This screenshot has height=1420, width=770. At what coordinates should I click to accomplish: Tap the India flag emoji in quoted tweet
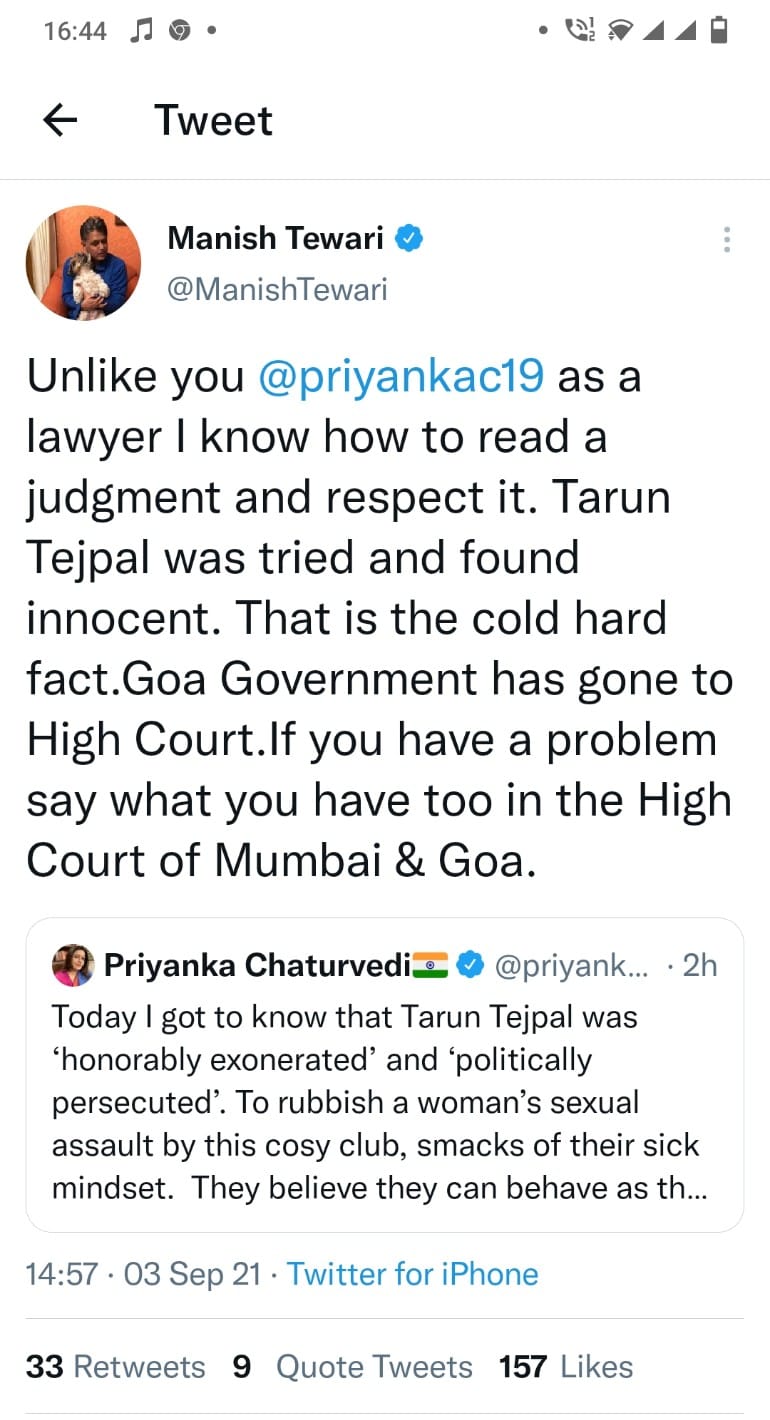[431, 965]
